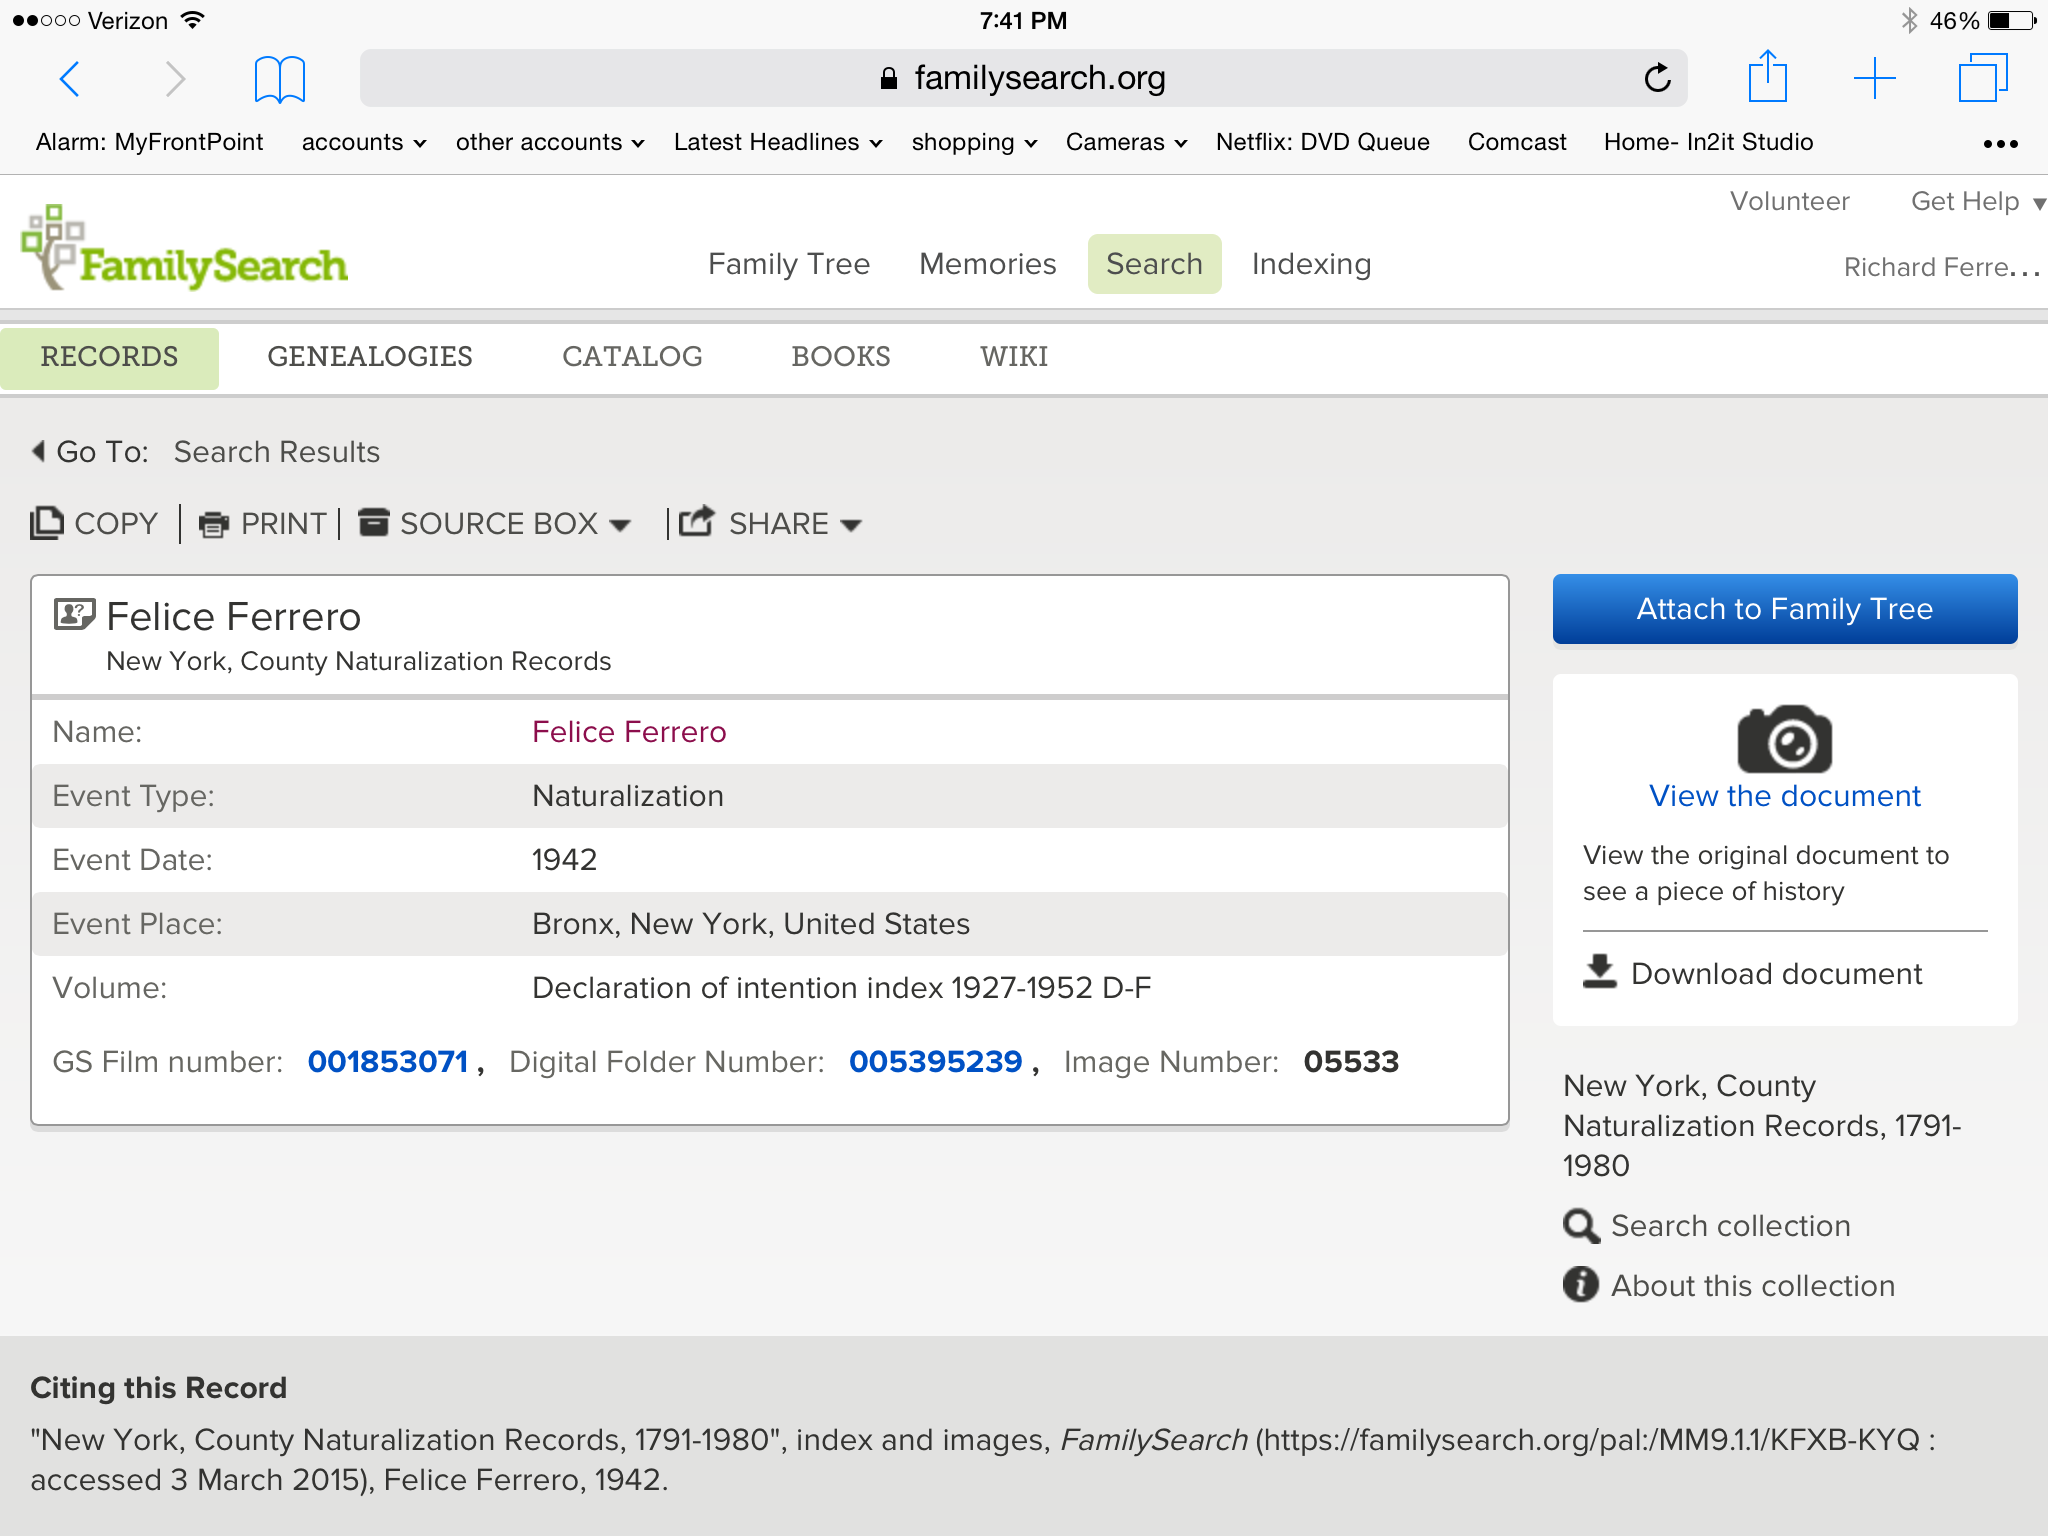Click the PRINT printer icon

tap(213, 524)
